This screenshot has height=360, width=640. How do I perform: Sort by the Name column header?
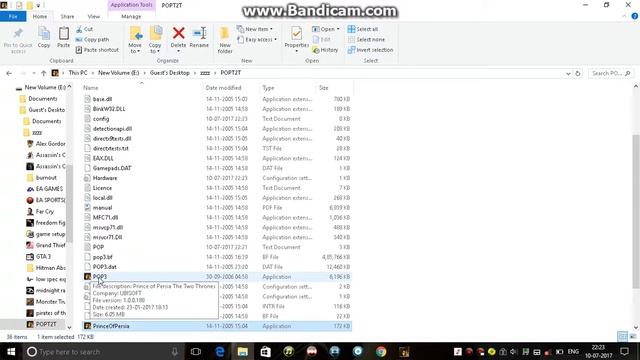(91, 88)
